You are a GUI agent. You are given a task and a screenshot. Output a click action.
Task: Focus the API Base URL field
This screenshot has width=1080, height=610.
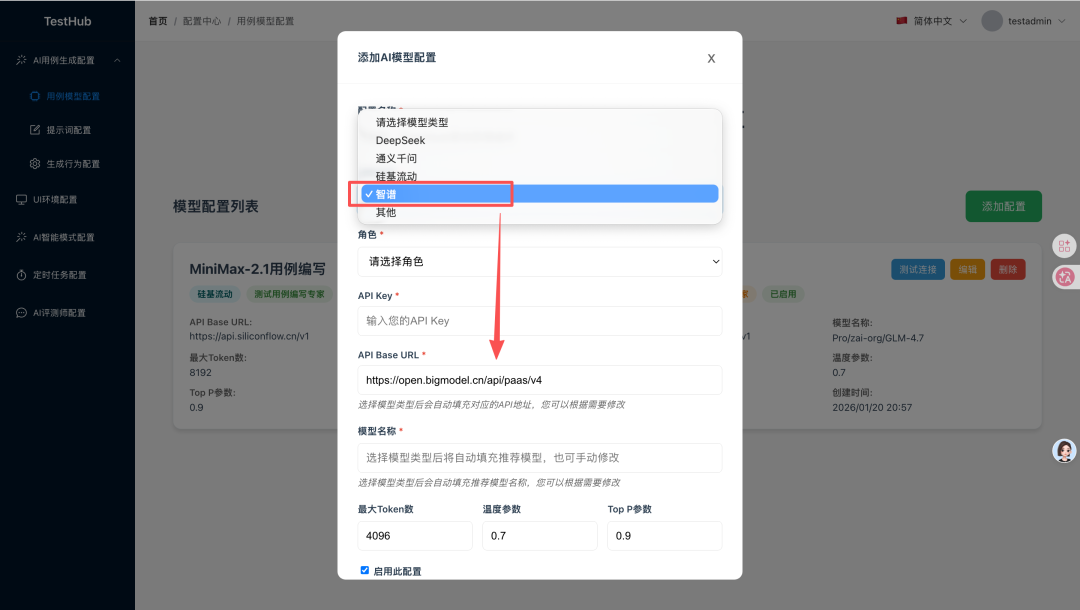click(539, 380)
